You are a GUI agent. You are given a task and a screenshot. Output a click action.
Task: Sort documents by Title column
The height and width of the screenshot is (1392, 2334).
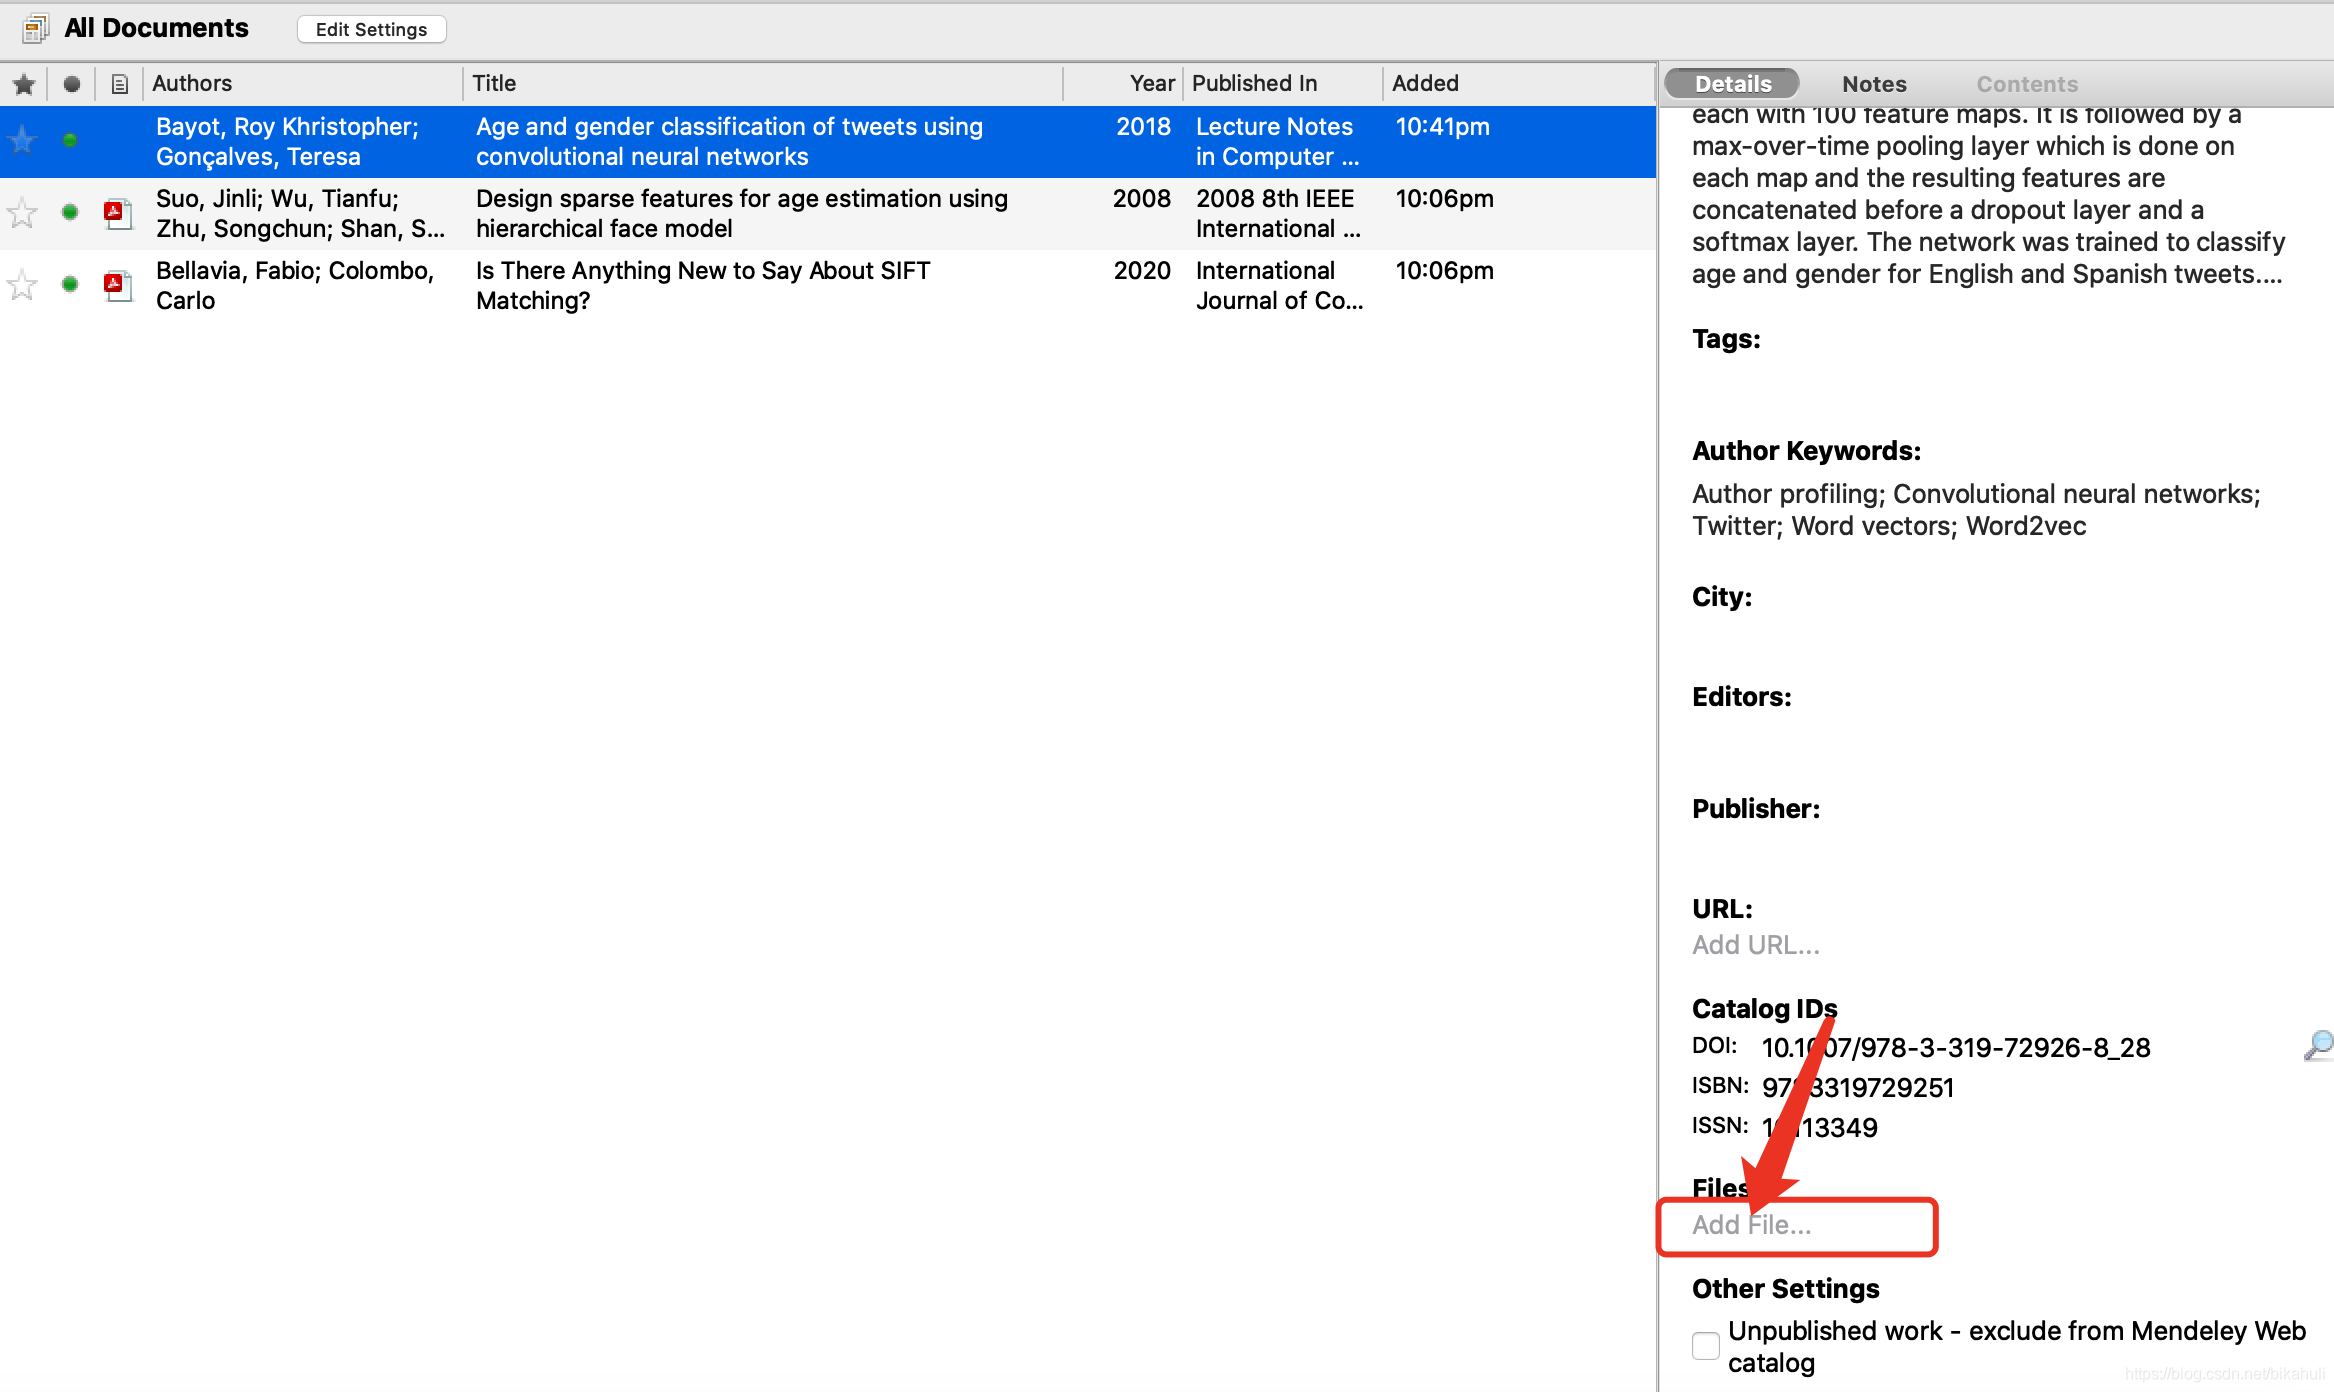[x=762, y=83]
